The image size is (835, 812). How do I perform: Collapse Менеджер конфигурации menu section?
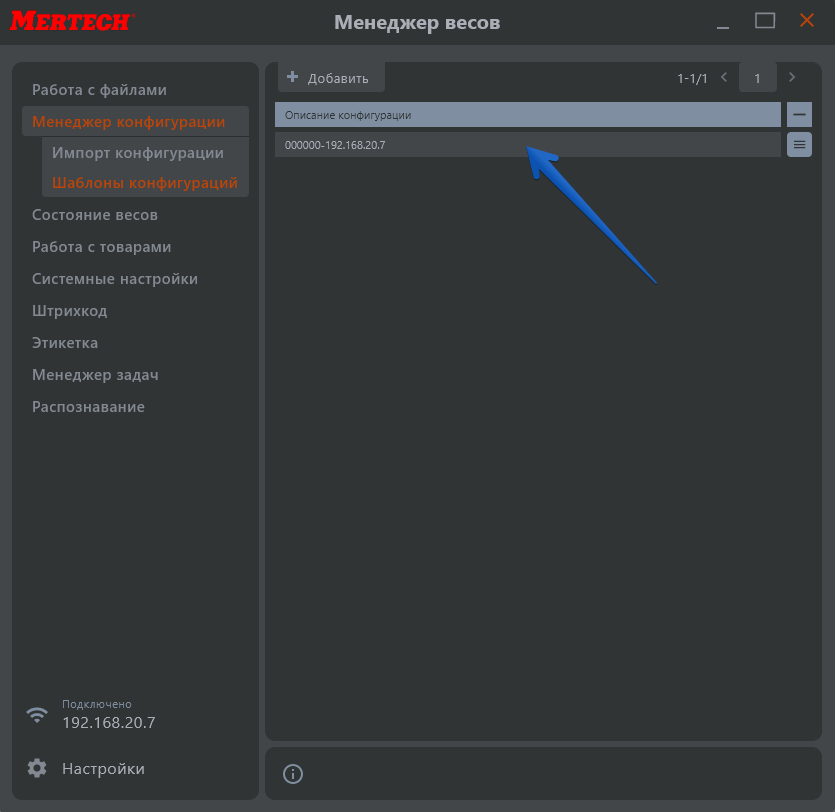click(x=128, y=122)
